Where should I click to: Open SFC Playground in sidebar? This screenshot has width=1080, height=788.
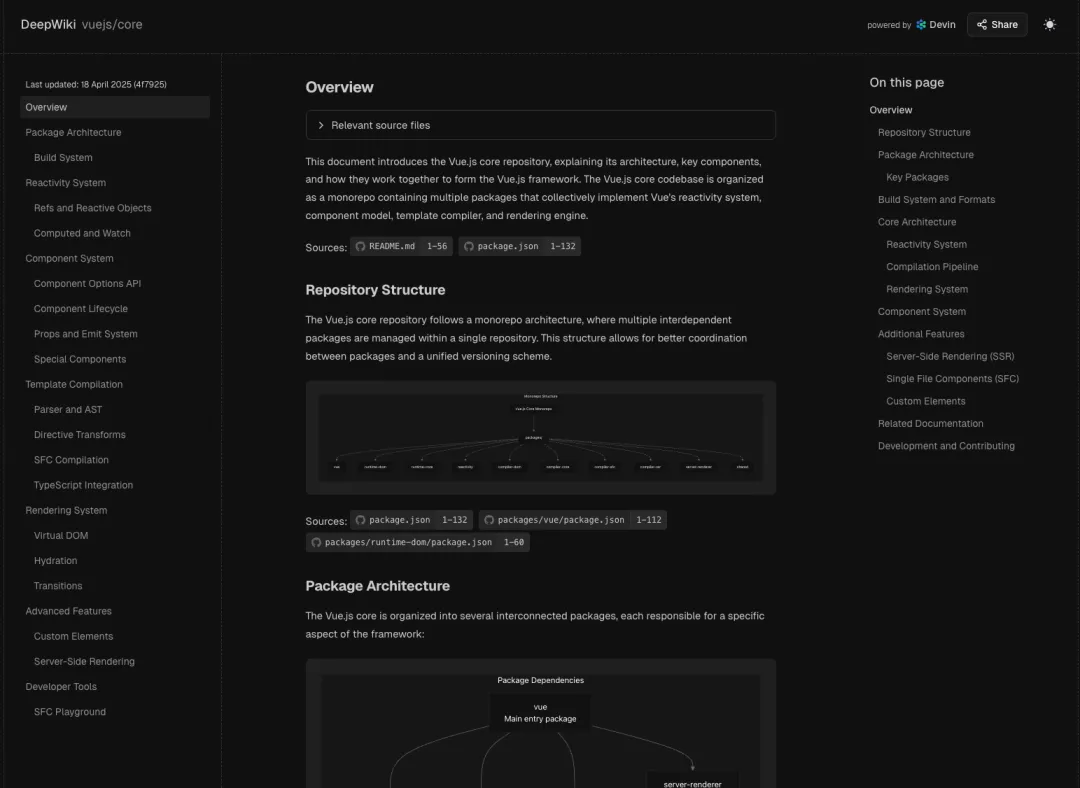coord(70,712)
